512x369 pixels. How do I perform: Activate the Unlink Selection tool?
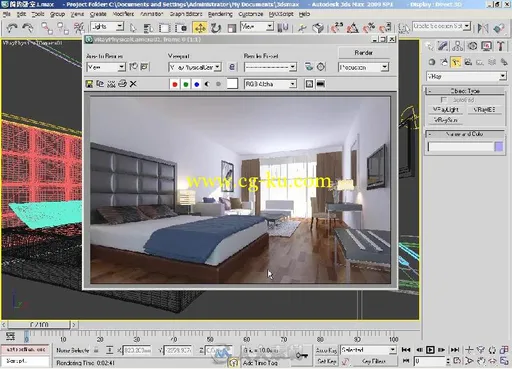(62, 28)
